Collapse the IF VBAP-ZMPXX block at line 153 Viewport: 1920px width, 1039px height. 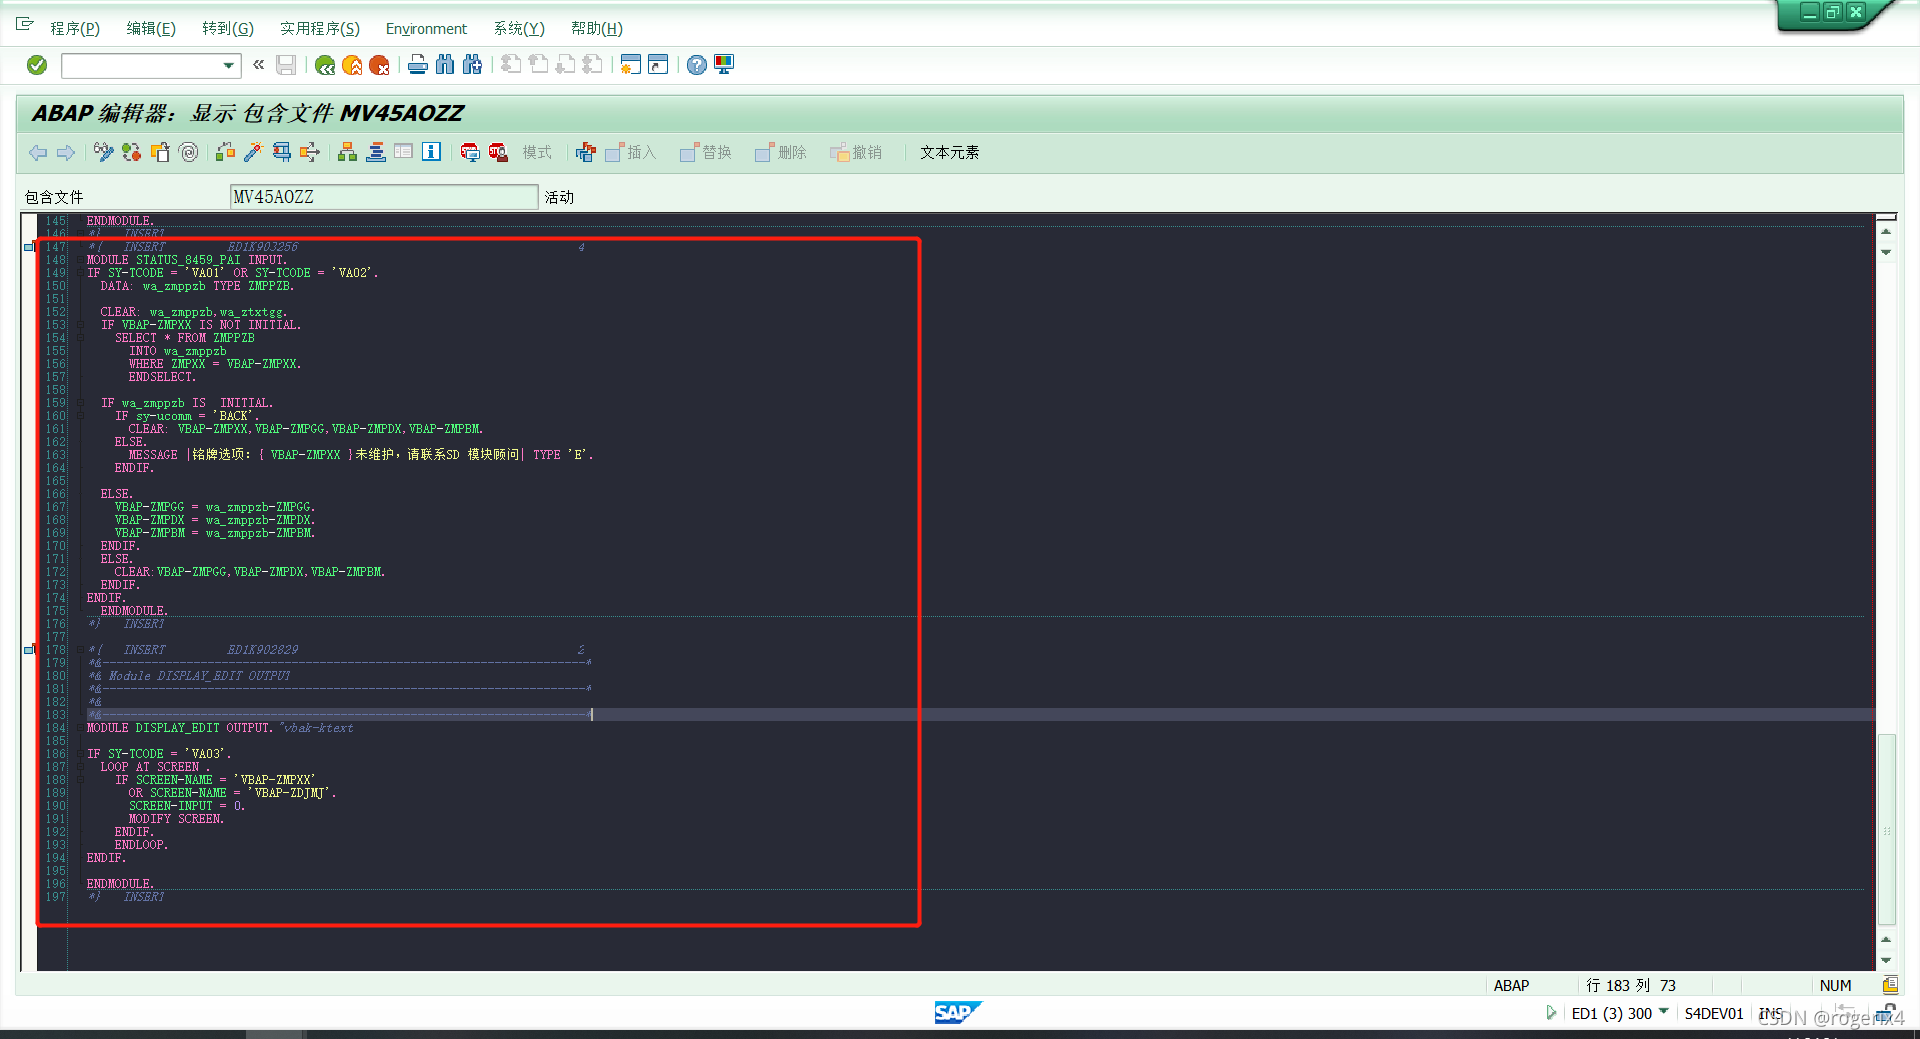(80, 325)
